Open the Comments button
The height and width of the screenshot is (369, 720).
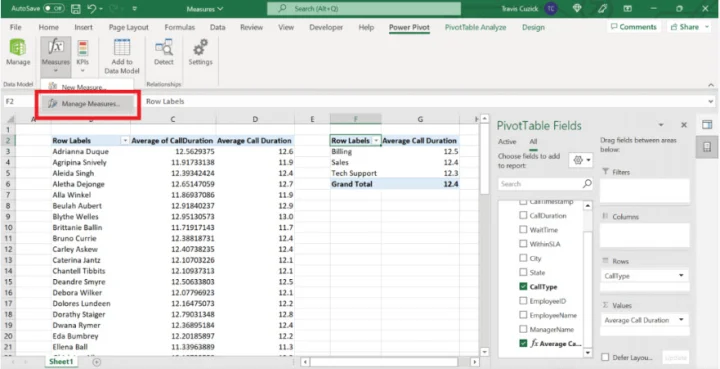[x=634, y=27]
